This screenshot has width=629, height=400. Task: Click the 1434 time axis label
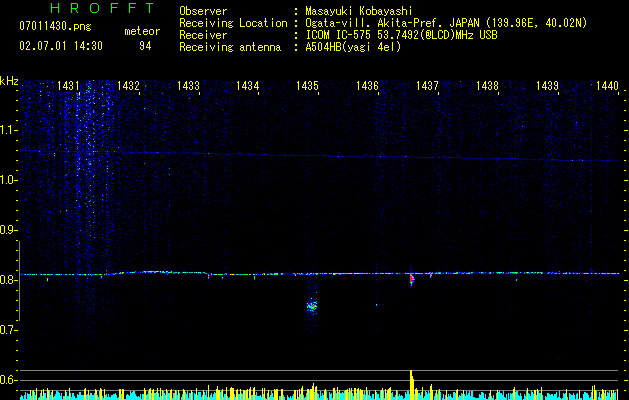tap(248, 85)
